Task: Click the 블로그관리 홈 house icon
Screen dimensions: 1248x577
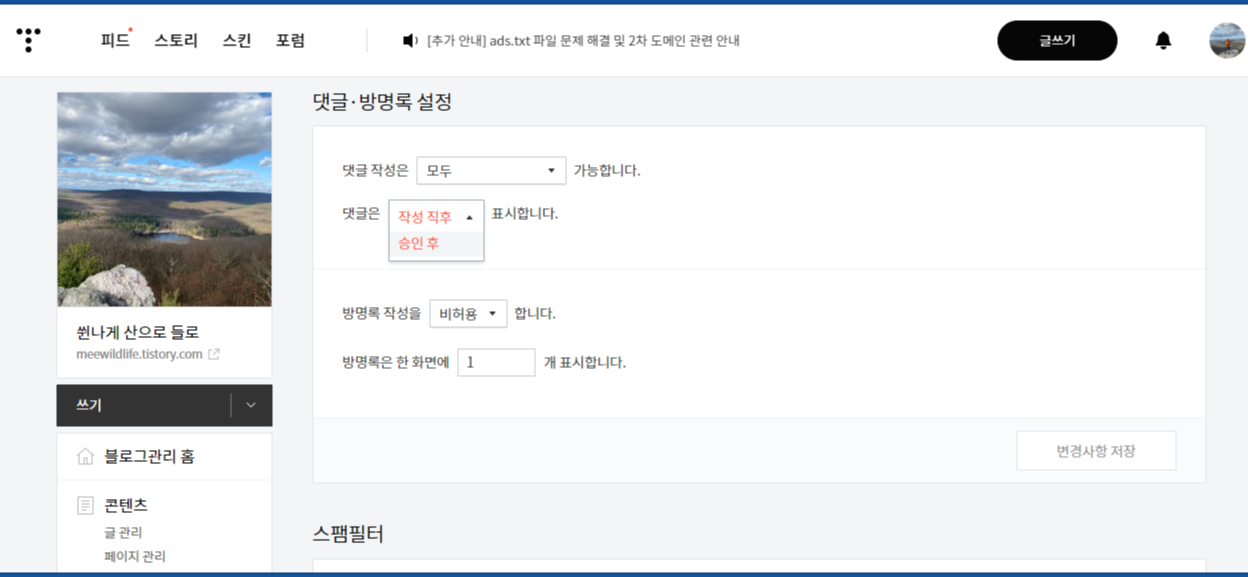Action: tap(86, 456)
